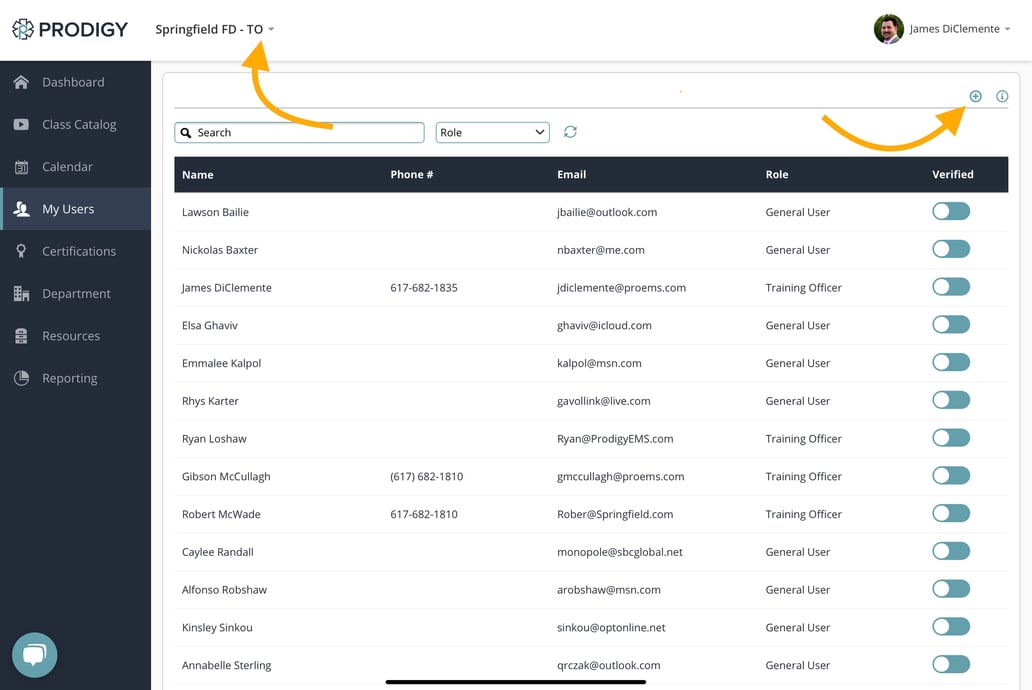This screenshot has height=690, width=1032.
Task: Go to the Certifications section
Action: pyautogui.click(x=84, y=251)
